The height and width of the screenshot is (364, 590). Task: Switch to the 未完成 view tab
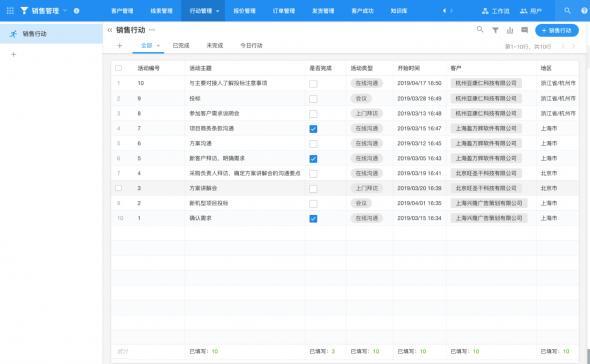click(215, 46)
